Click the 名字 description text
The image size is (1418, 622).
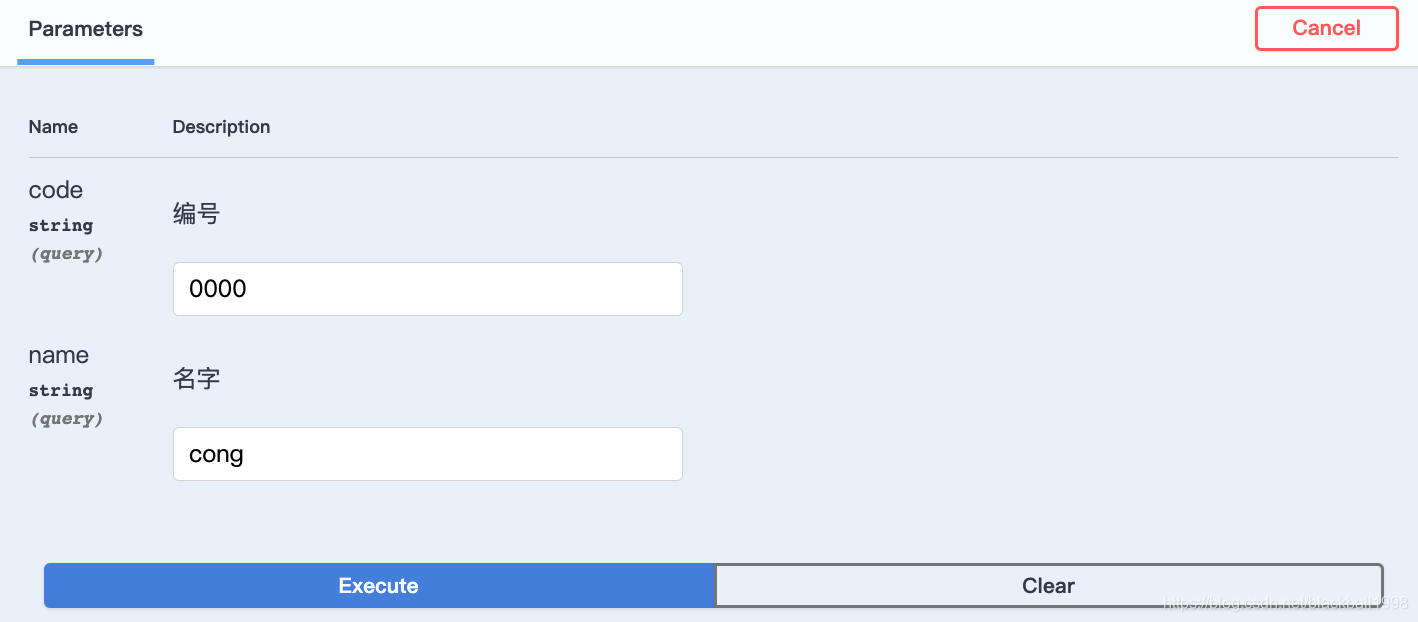click(x=196, y=379)
